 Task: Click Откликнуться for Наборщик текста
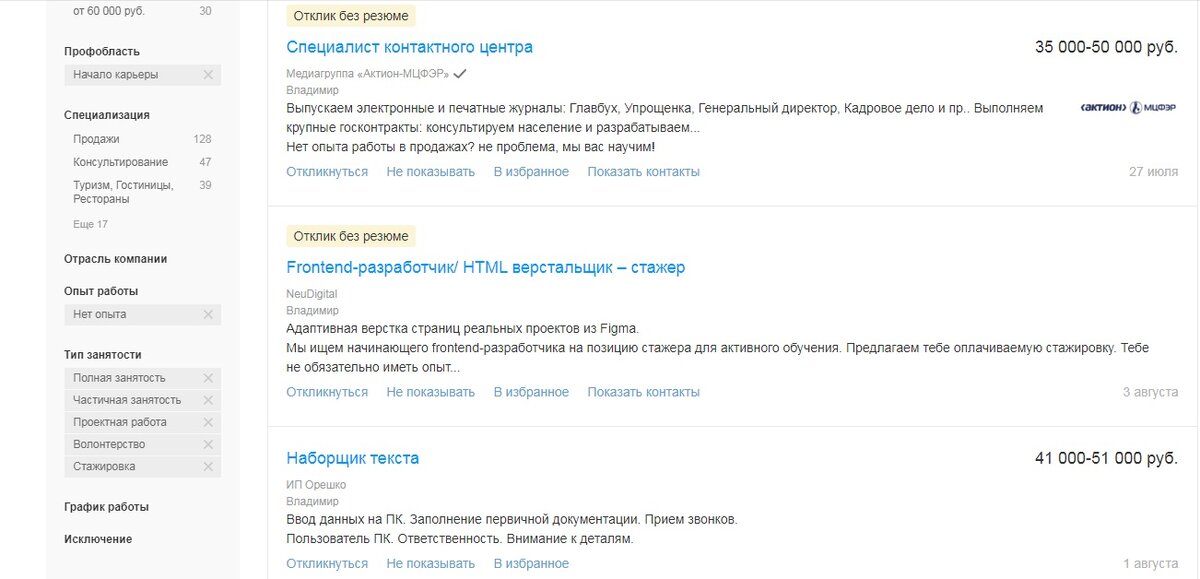click(x=327, y=563)
